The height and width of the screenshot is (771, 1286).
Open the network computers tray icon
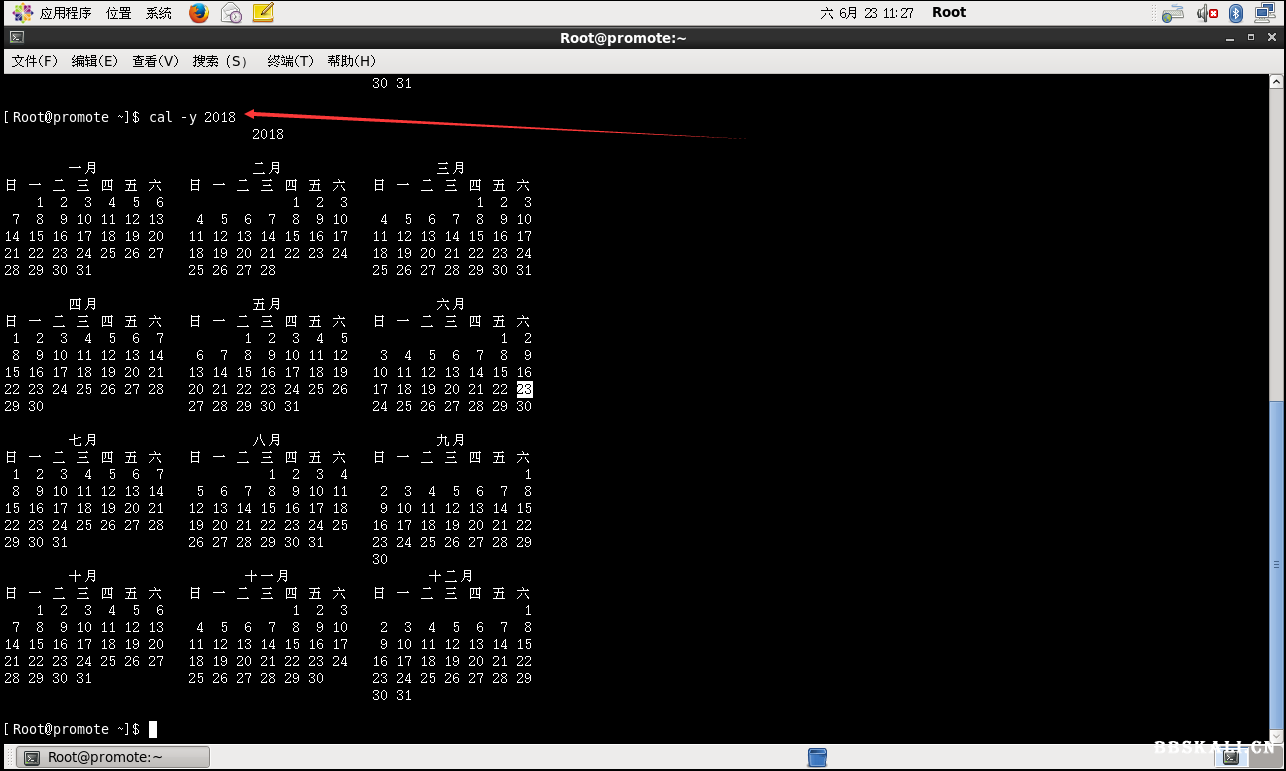pyautogui.click(x=1264, y=12)
